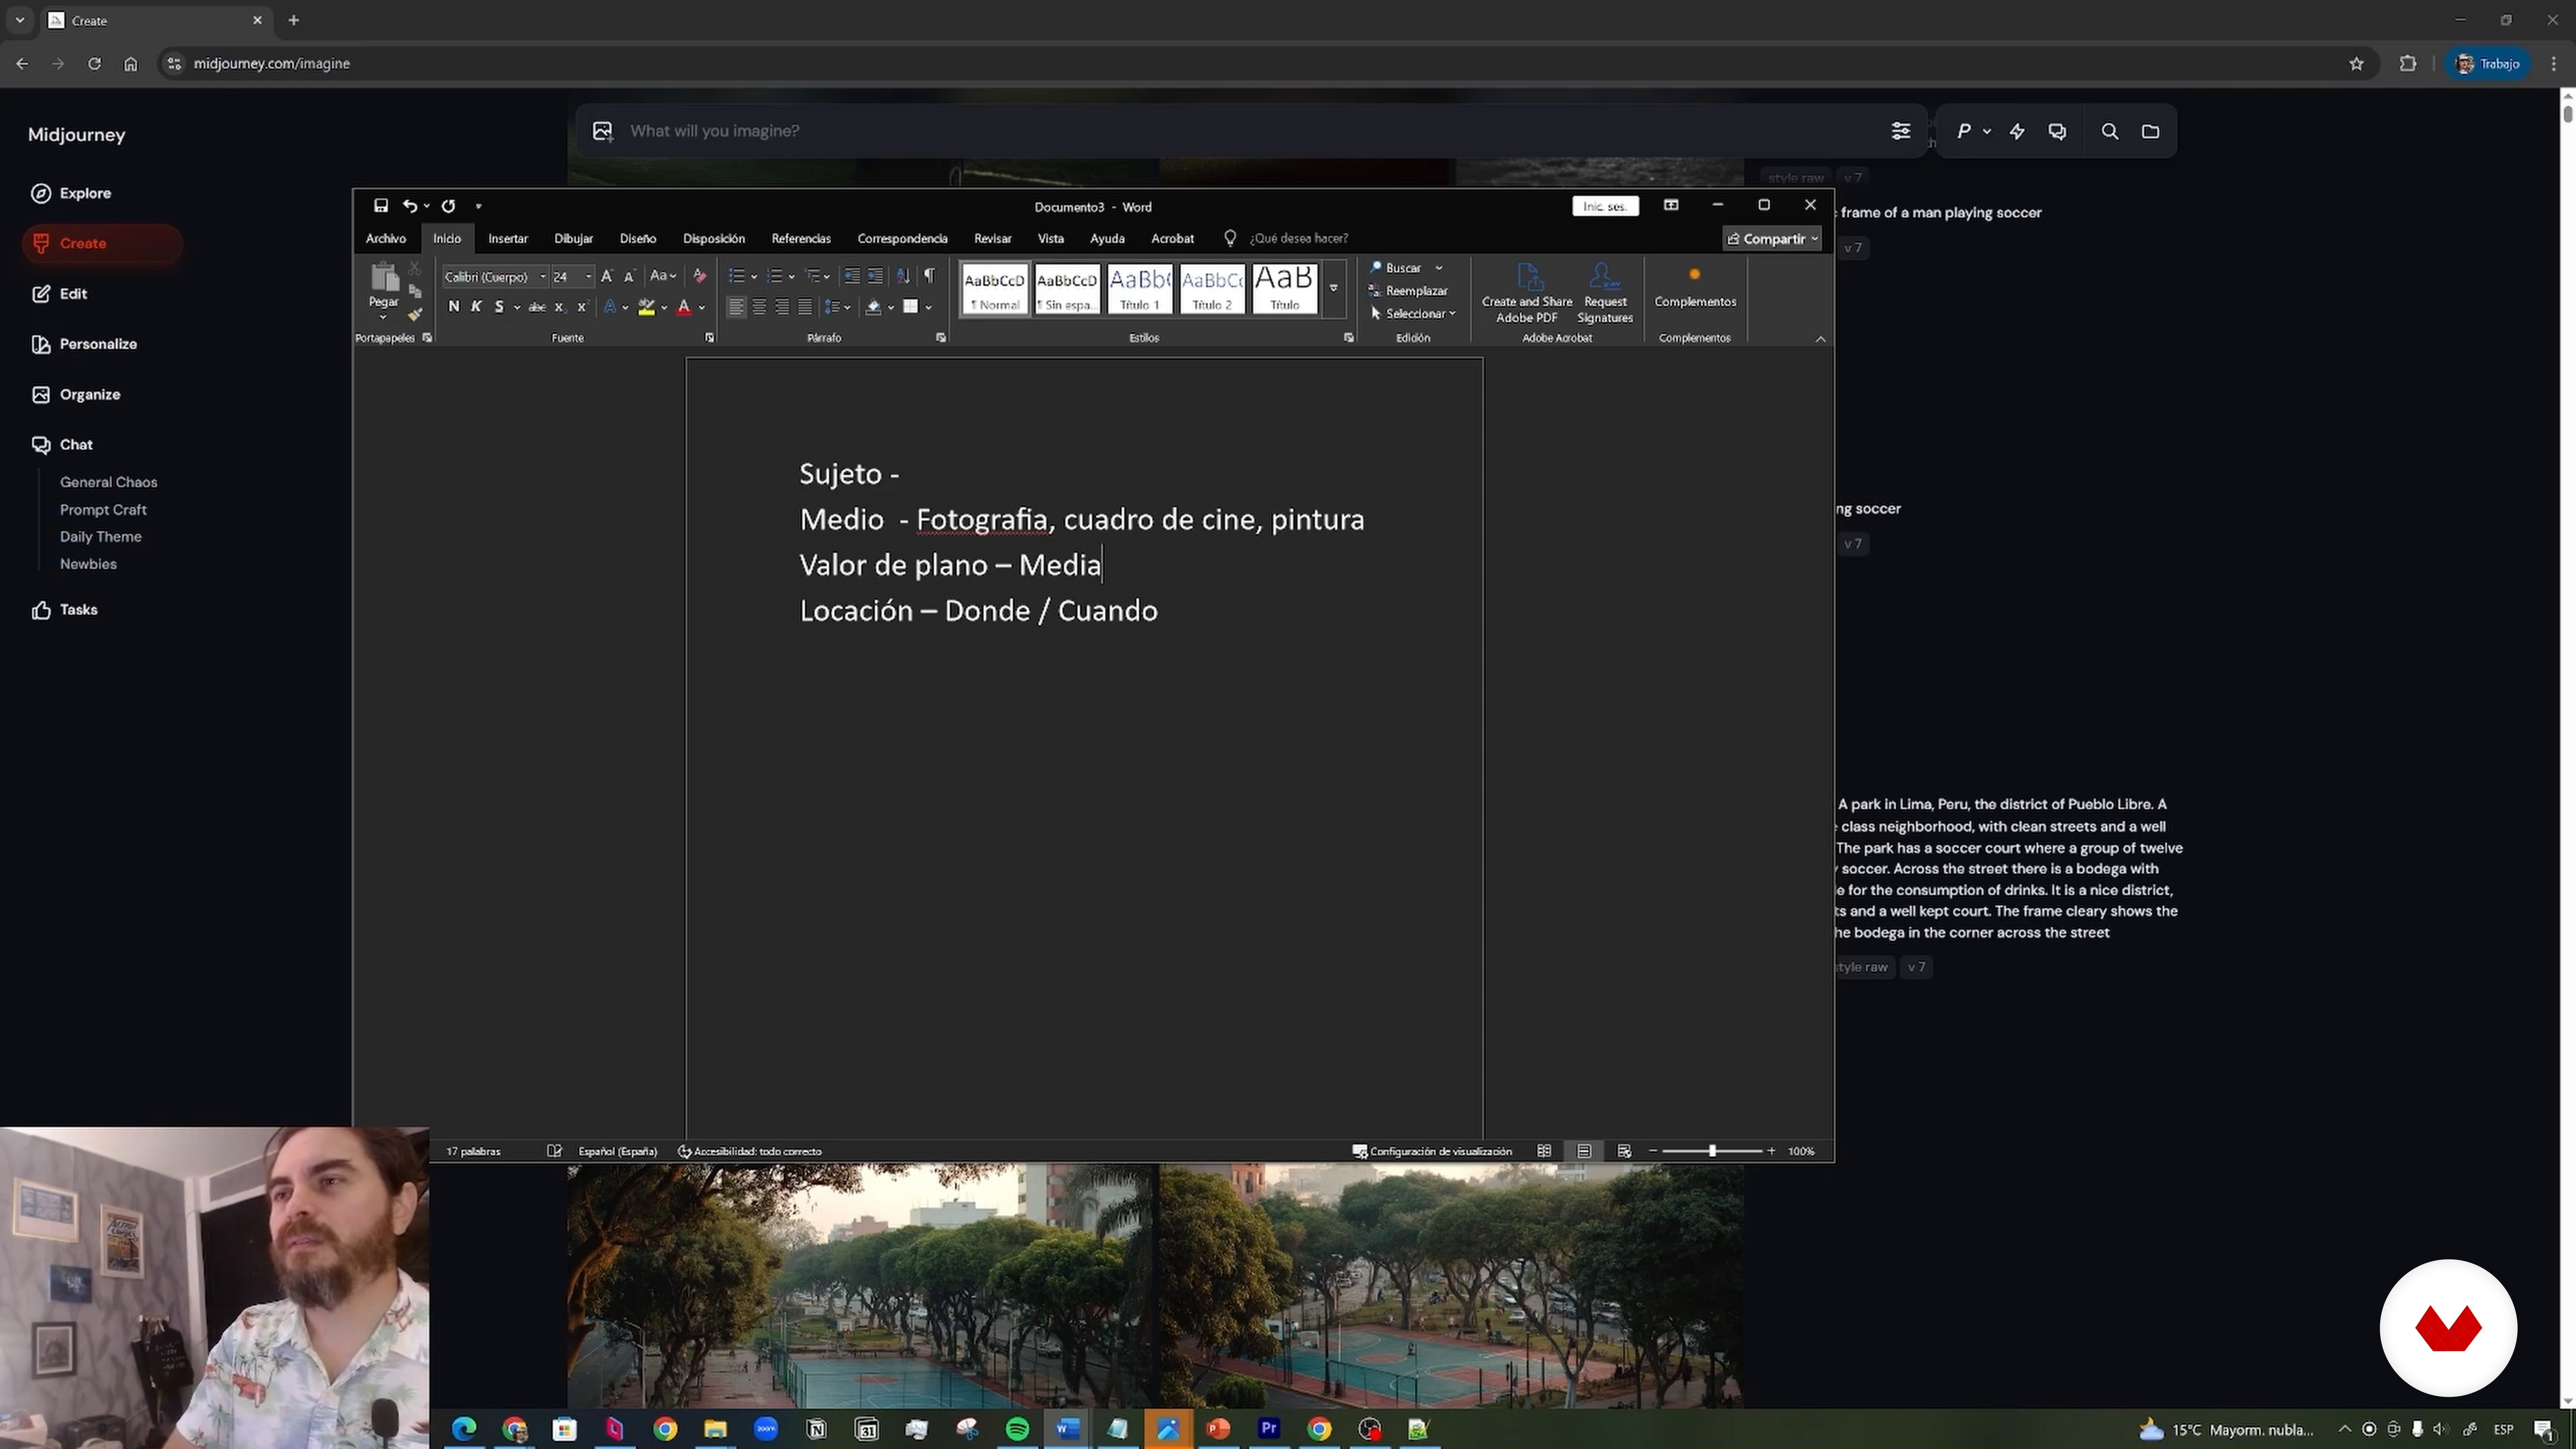Undo the last action in Word

coord(410,206)
